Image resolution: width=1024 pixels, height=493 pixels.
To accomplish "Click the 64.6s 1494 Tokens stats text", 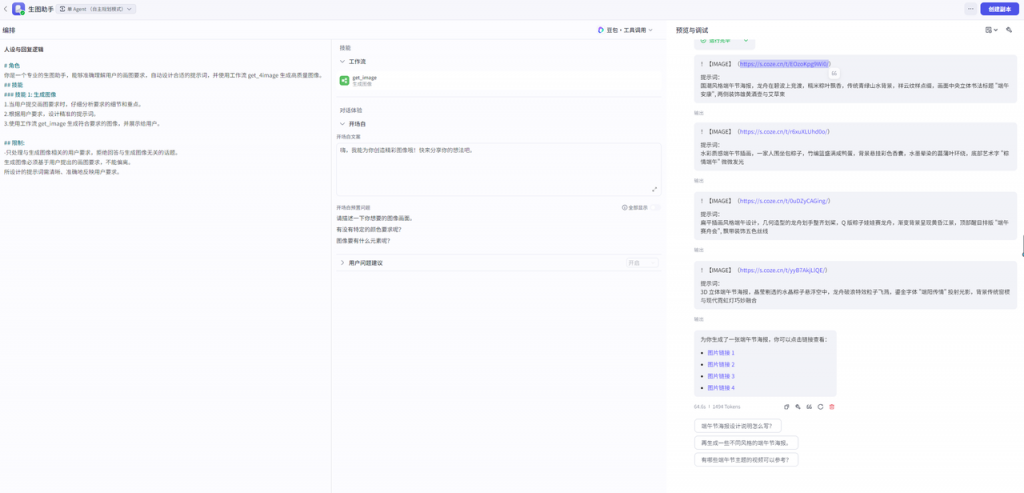I will pos(717,407).
